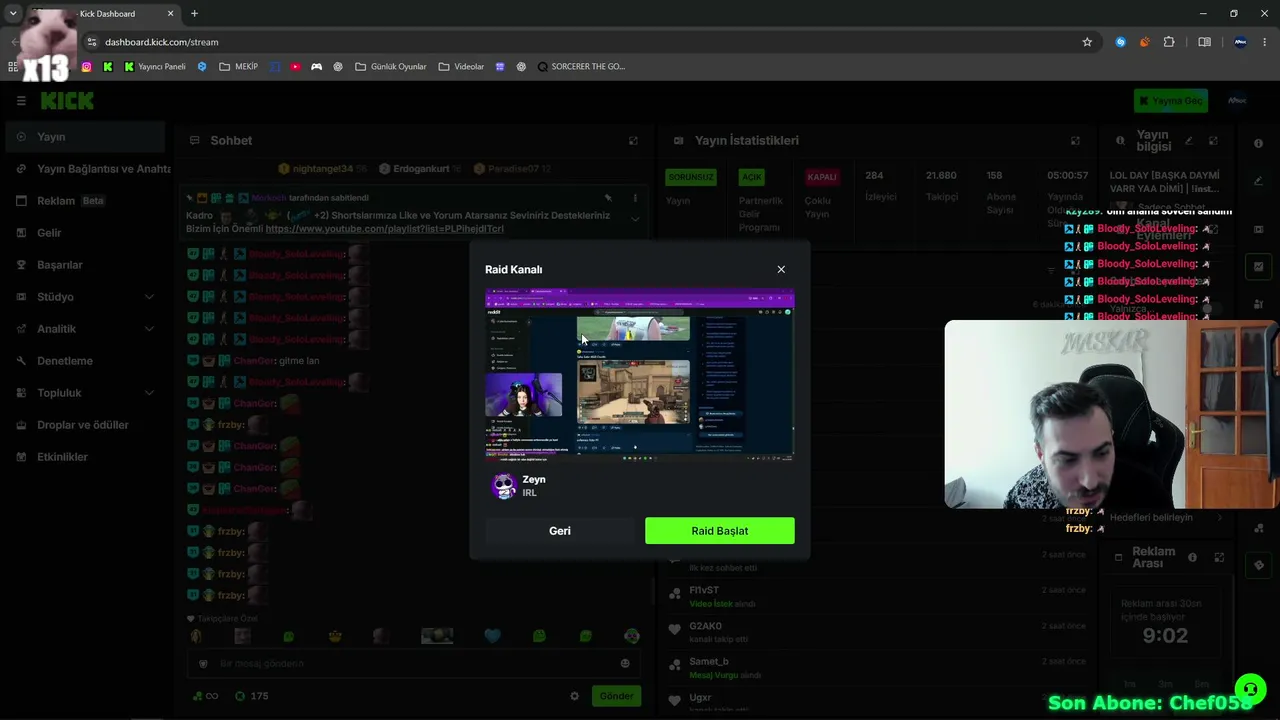This screenshot has height=720, width=1280.
Task: Open Etkinlikler in the sidebar
Action: click(84, 457)
